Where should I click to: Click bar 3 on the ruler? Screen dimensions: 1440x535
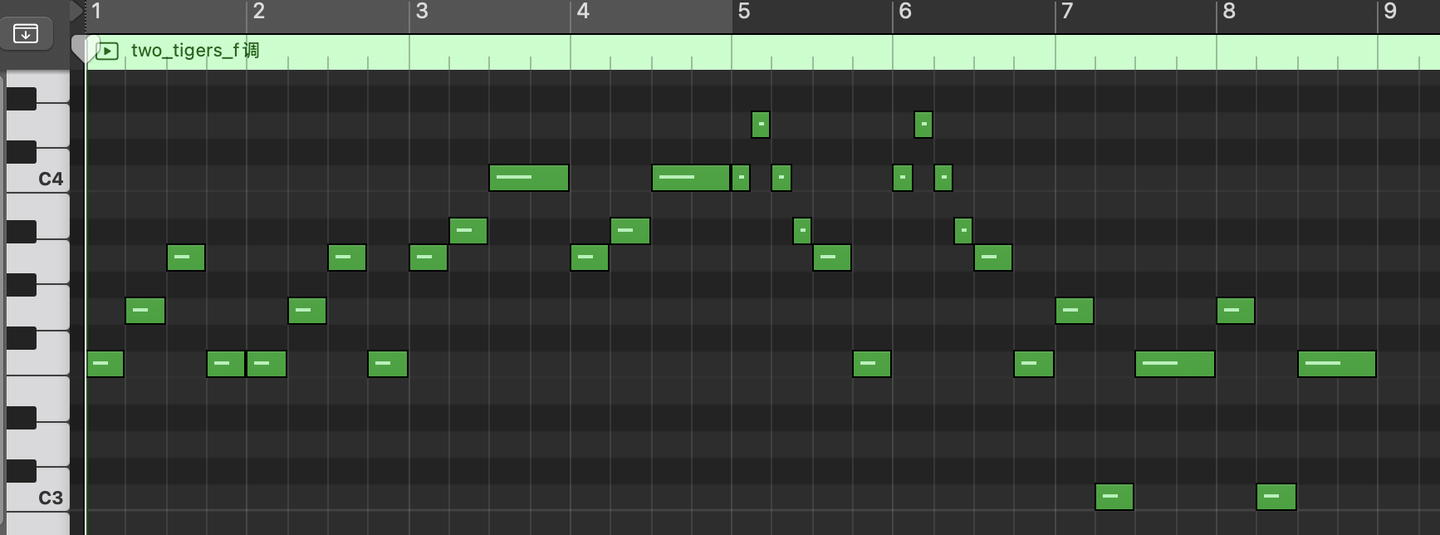tap(421, 11)
